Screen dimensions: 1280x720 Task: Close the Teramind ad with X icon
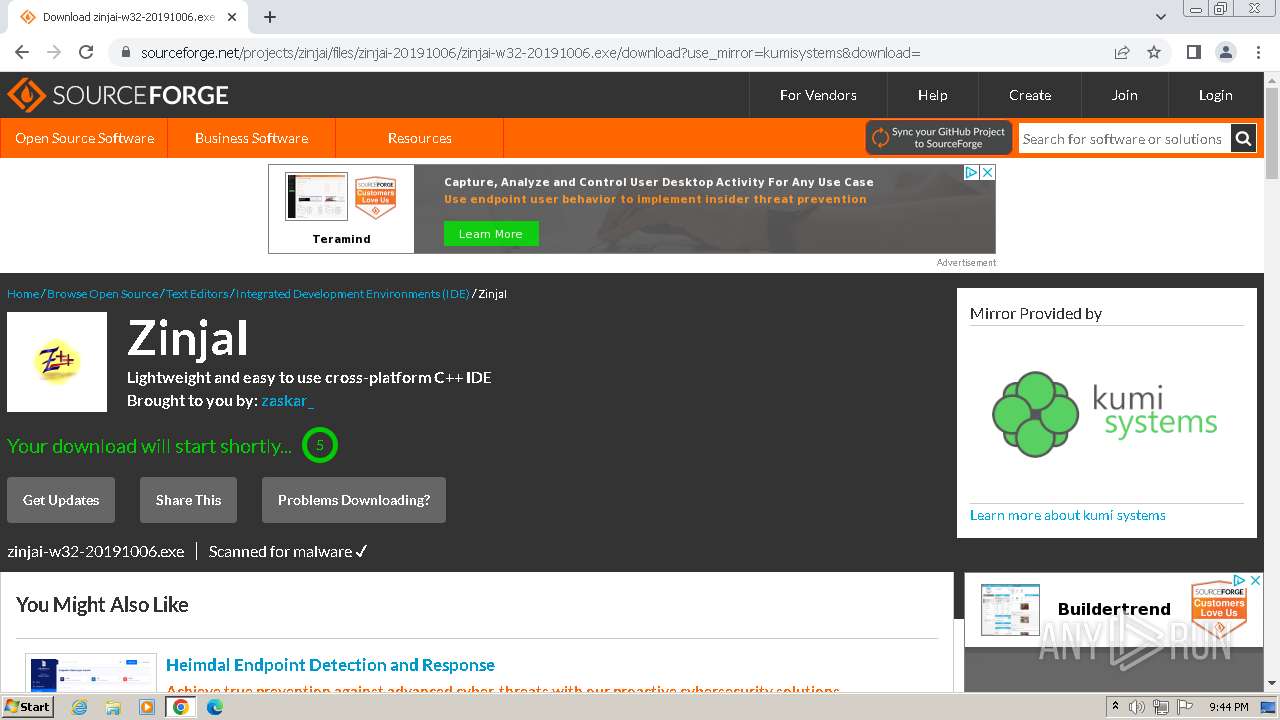click(x=987, y=172)
